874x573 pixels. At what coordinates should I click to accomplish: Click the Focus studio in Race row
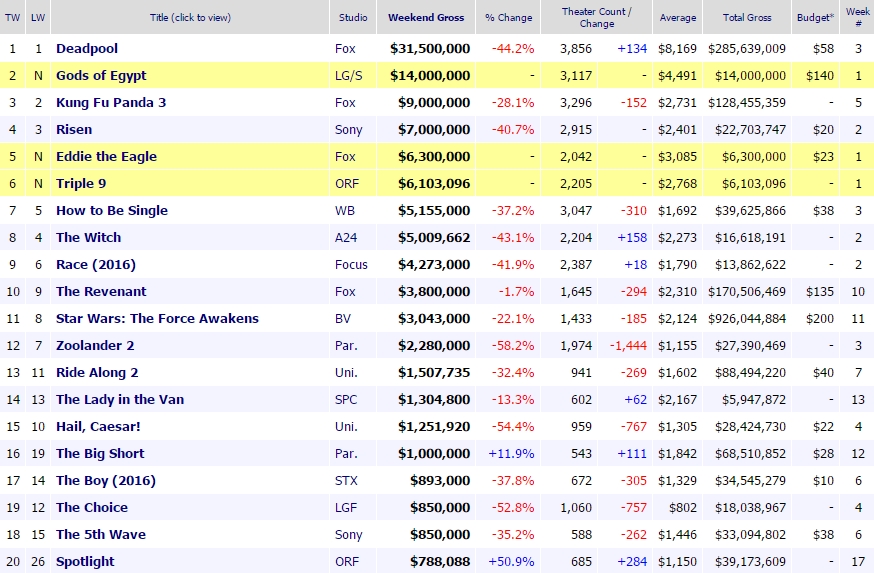coord(351,265)
